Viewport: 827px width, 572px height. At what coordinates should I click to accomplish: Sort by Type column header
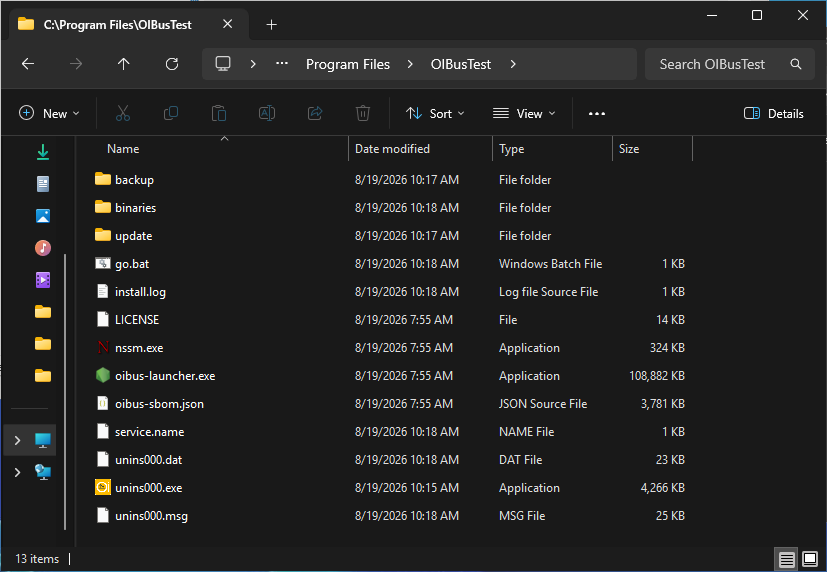512,149
